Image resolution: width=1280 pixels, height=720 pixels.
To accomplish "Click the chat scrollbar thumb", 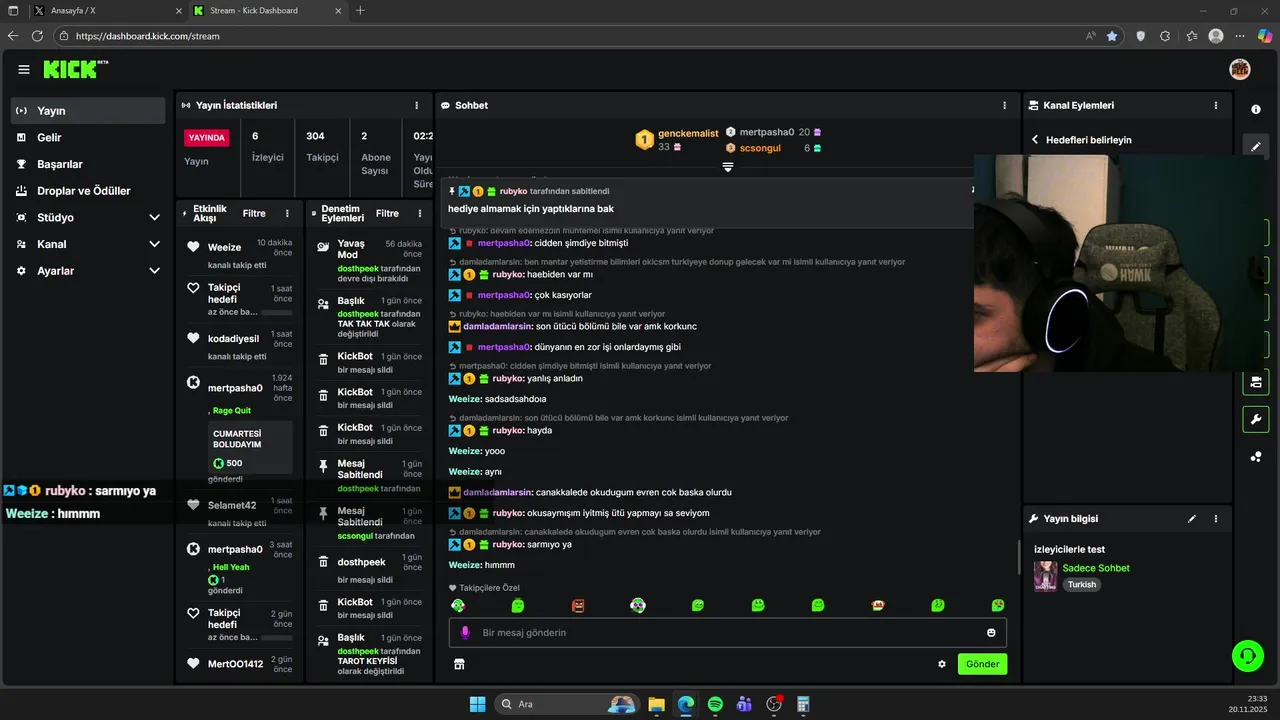I will point(1019,558).
